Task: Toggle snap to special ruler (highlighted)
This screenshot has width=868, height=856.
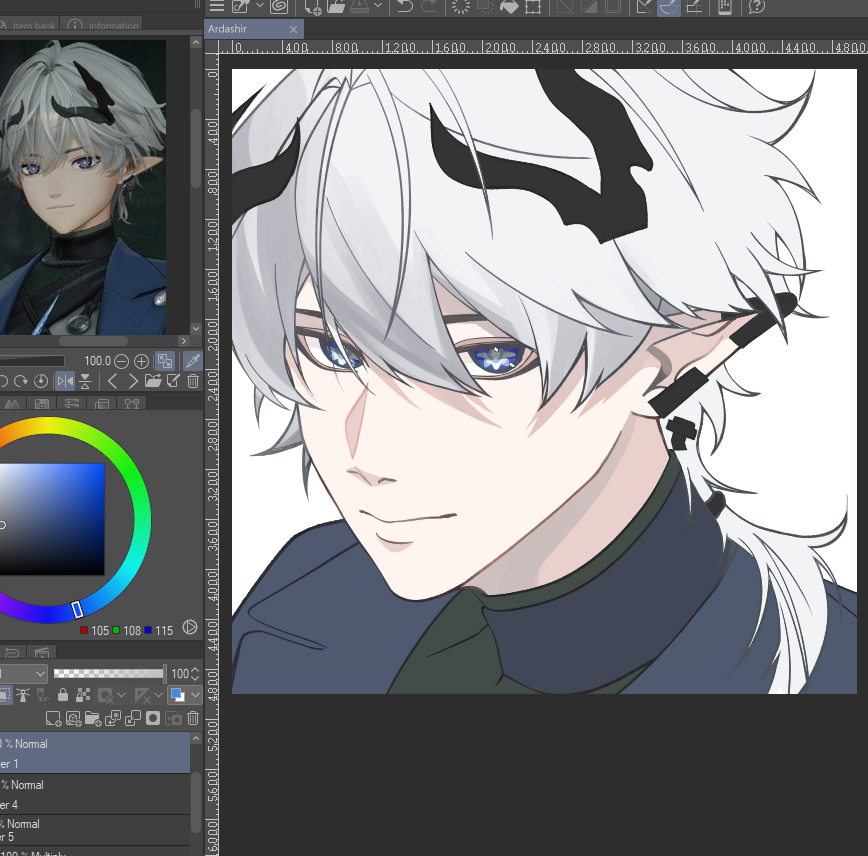Action: 669,6
